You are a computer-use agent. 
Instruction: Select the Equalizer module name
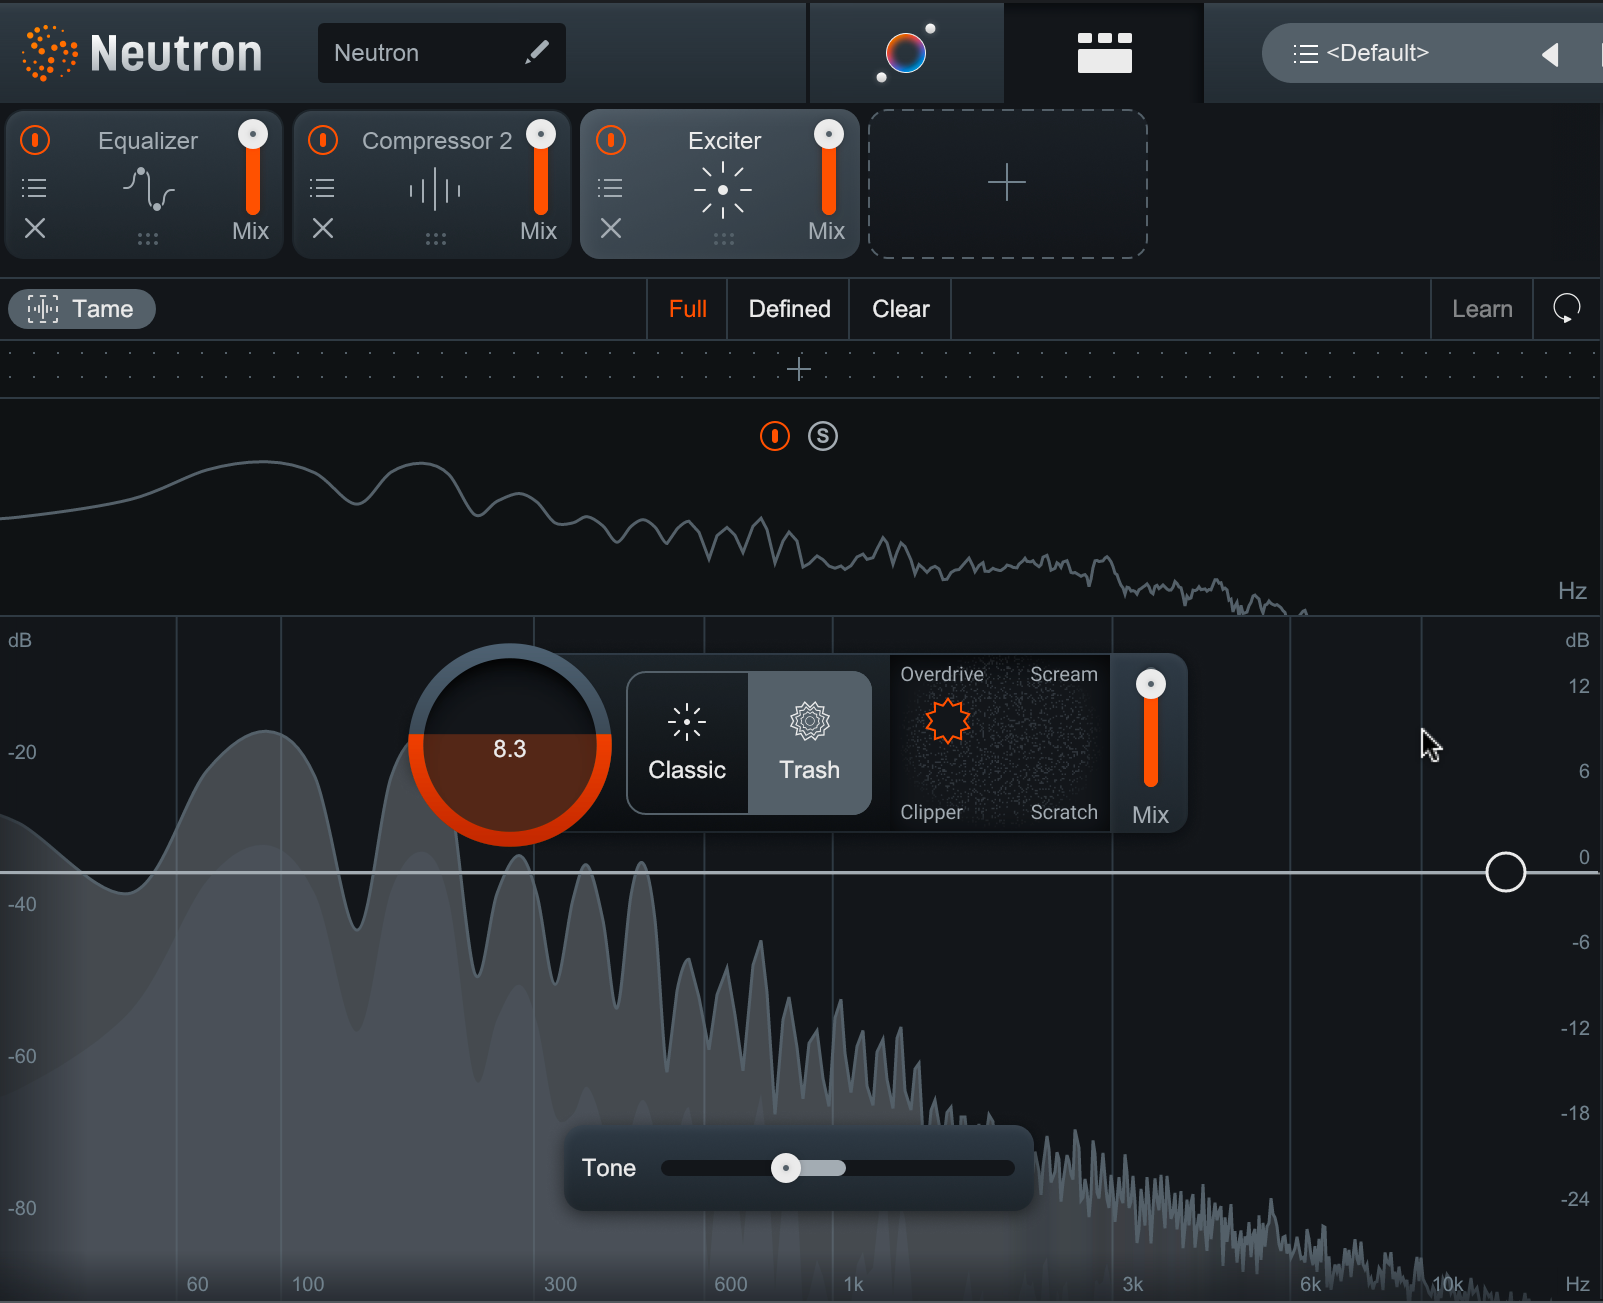tap(148, 141)
